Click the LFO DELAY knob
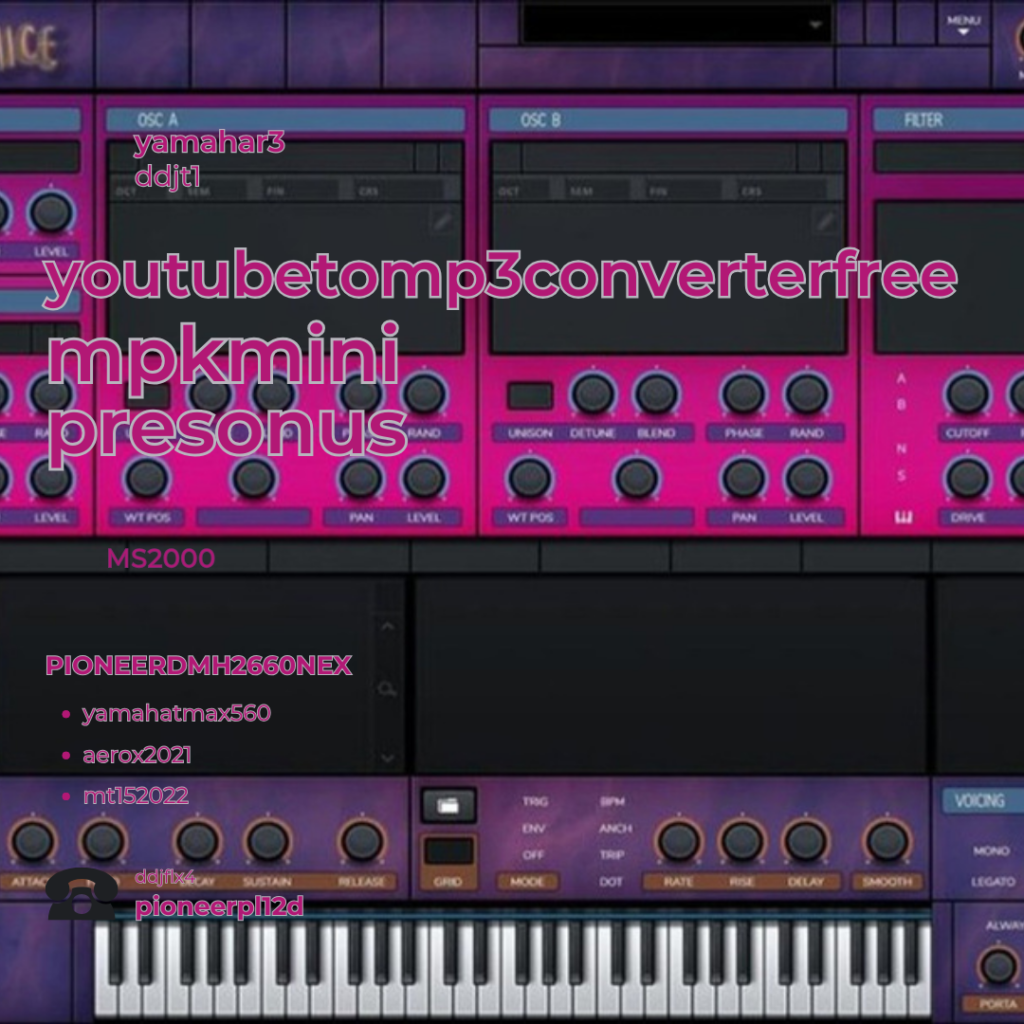Viewport: 1024px width, 1024px height. [805, 840]
